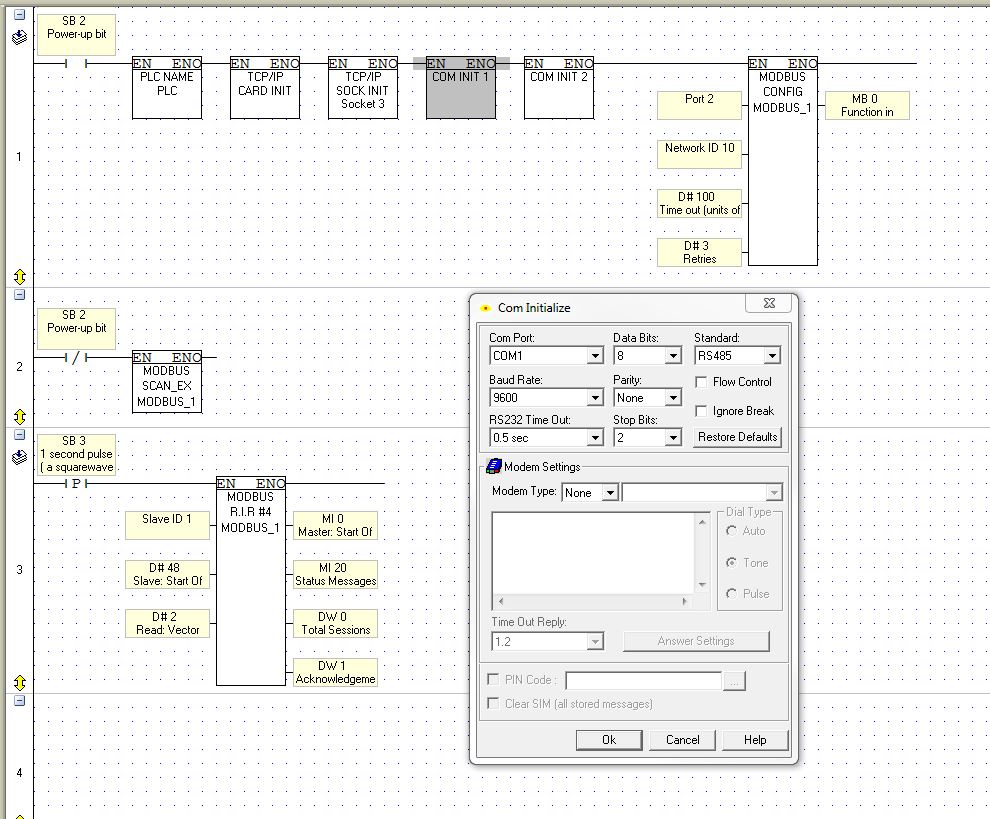Click the modem init strings text area
This screenshot has height=819, width=990.
[x=593, y=553]
